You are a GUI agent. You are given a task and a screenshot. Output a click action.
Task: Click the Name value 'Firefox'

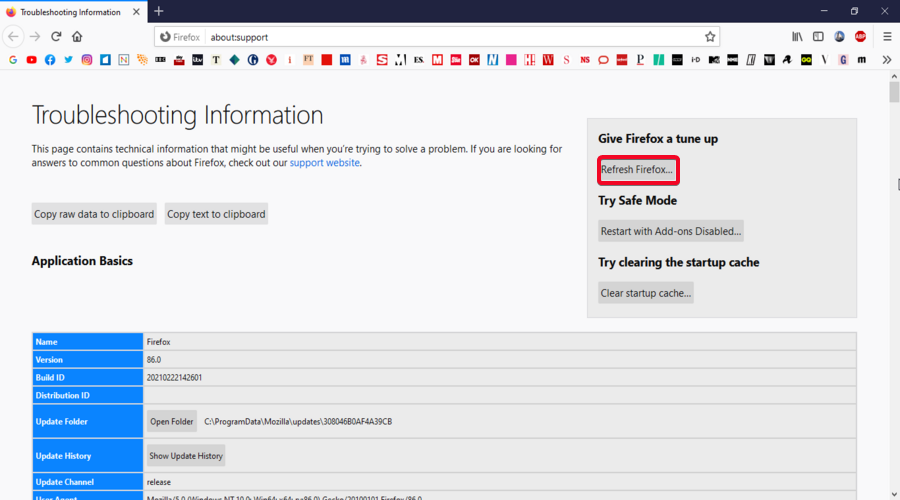tap(158, 342)
